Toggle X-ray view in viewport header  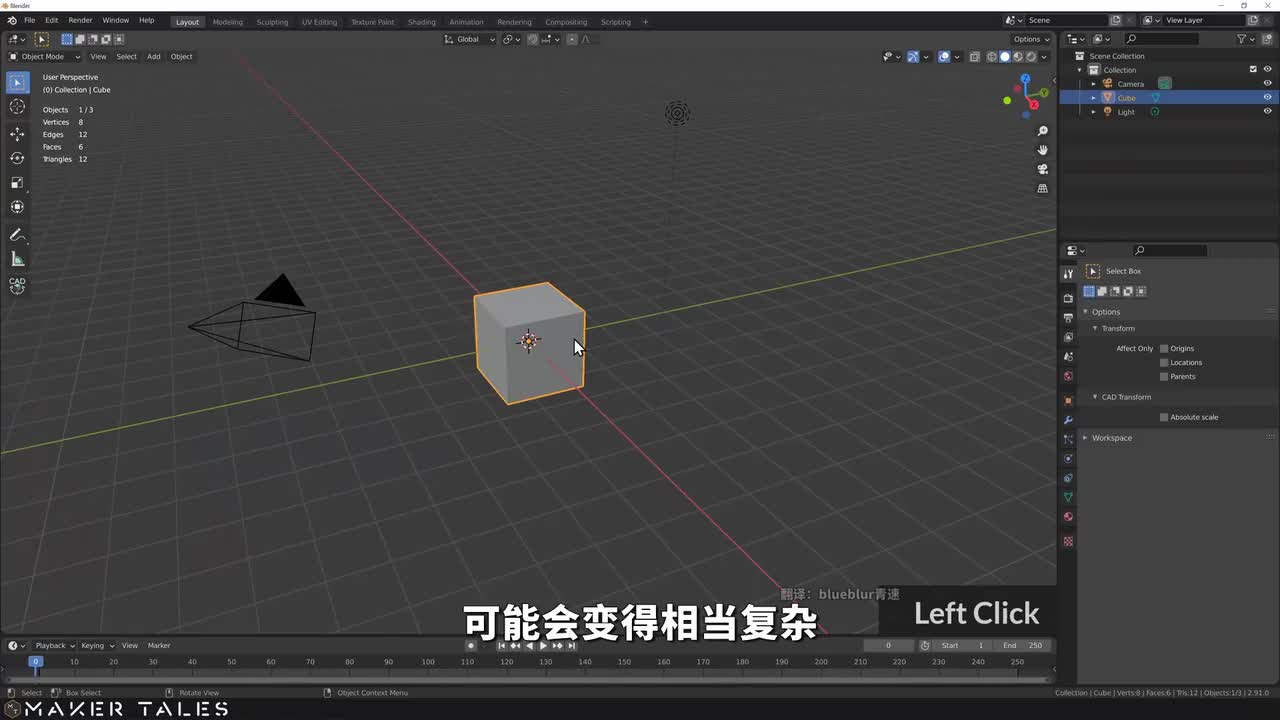click(975, 57)
